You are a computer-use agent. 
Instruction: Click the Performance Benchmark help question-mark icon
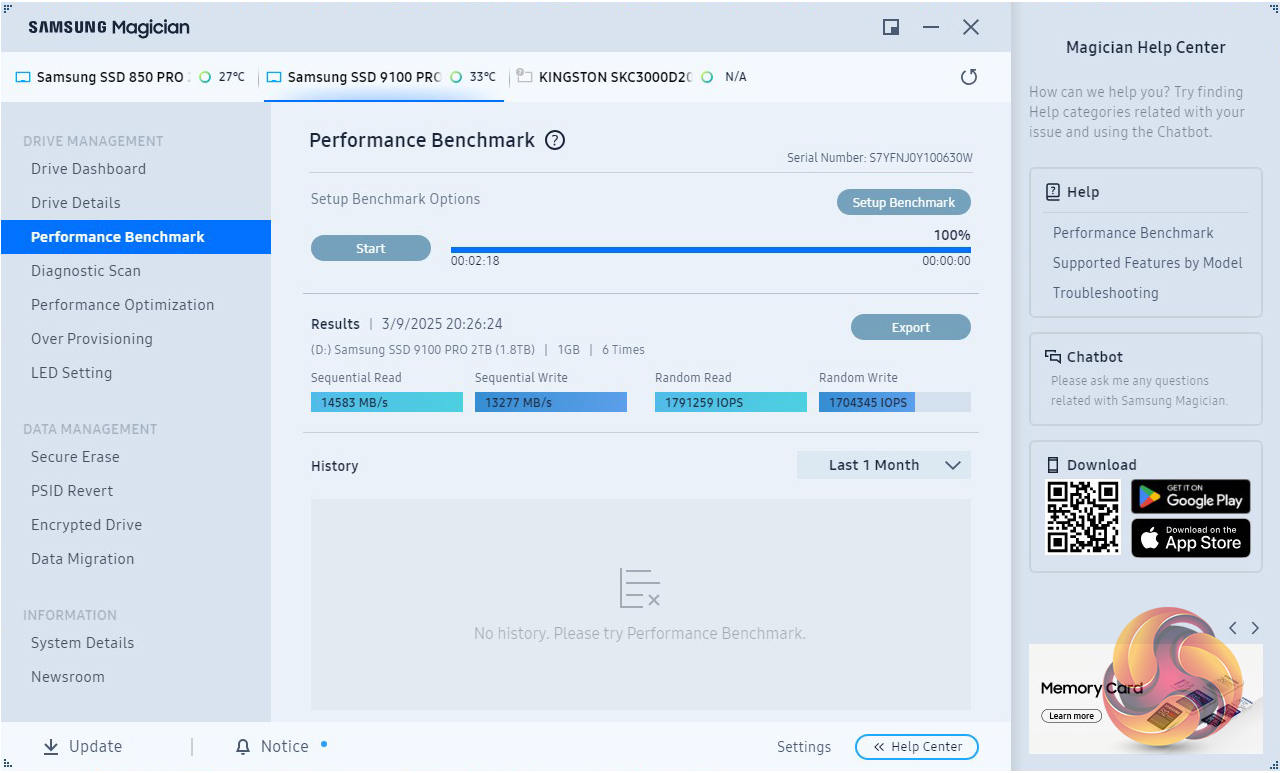tap(555, 141)
